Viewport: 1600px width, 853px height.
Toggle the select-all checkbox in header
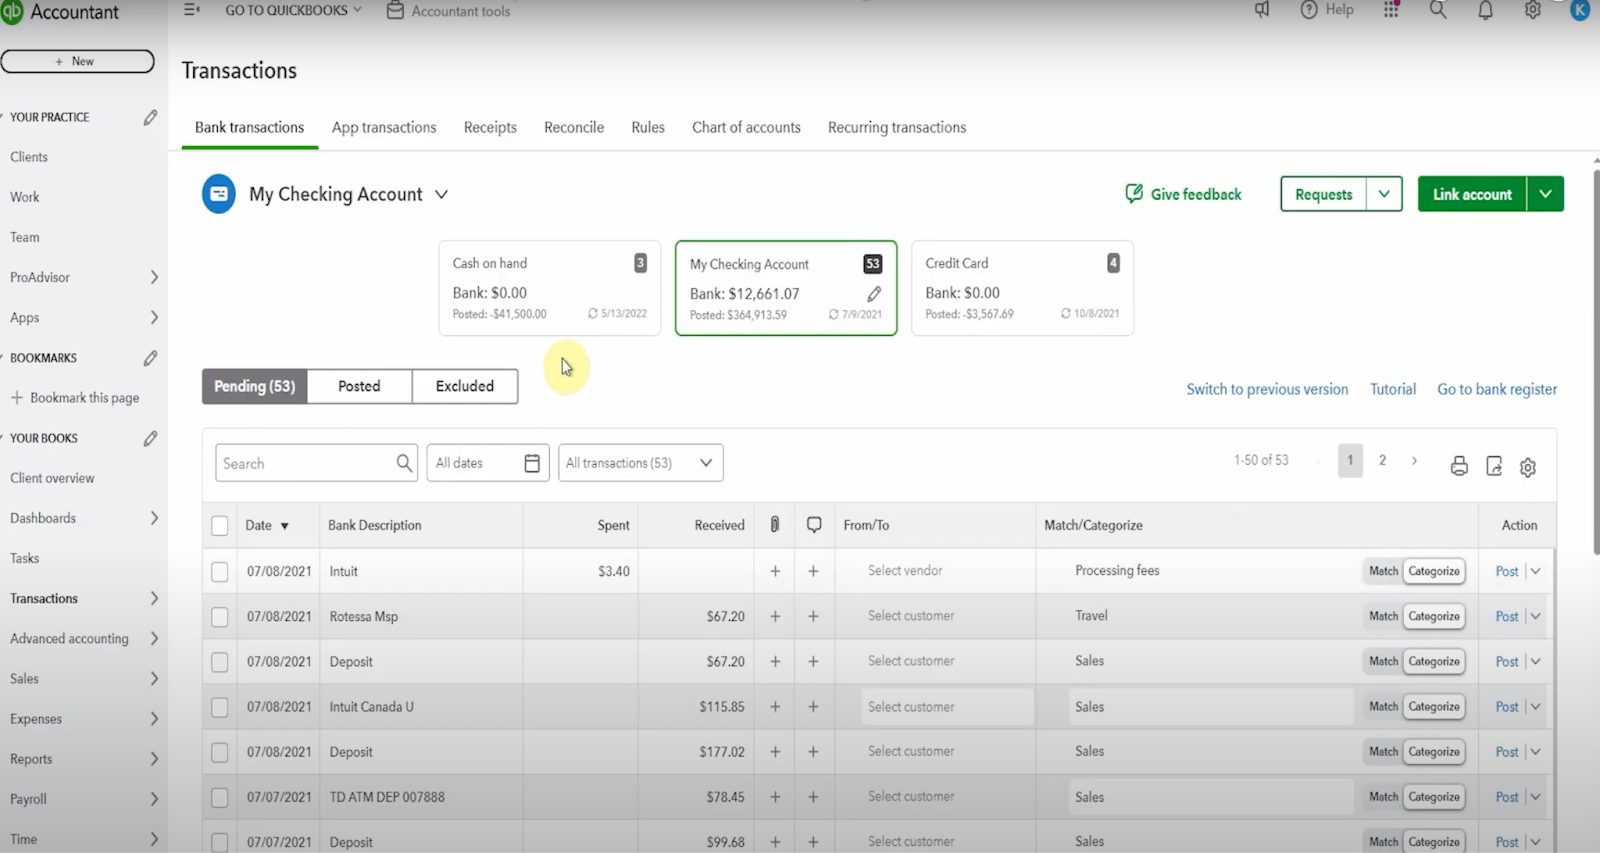pos(220,526)
